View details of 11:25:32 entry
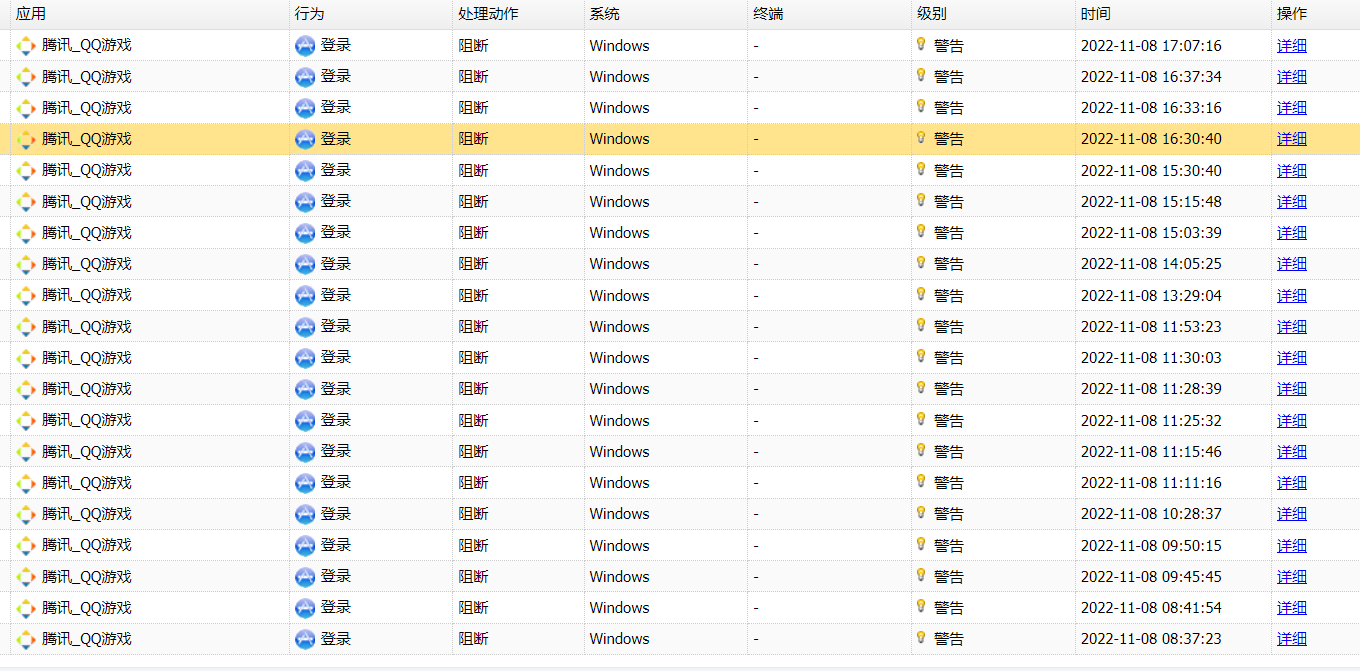This screenshot has height=671, width=1360. [1292, 421]
